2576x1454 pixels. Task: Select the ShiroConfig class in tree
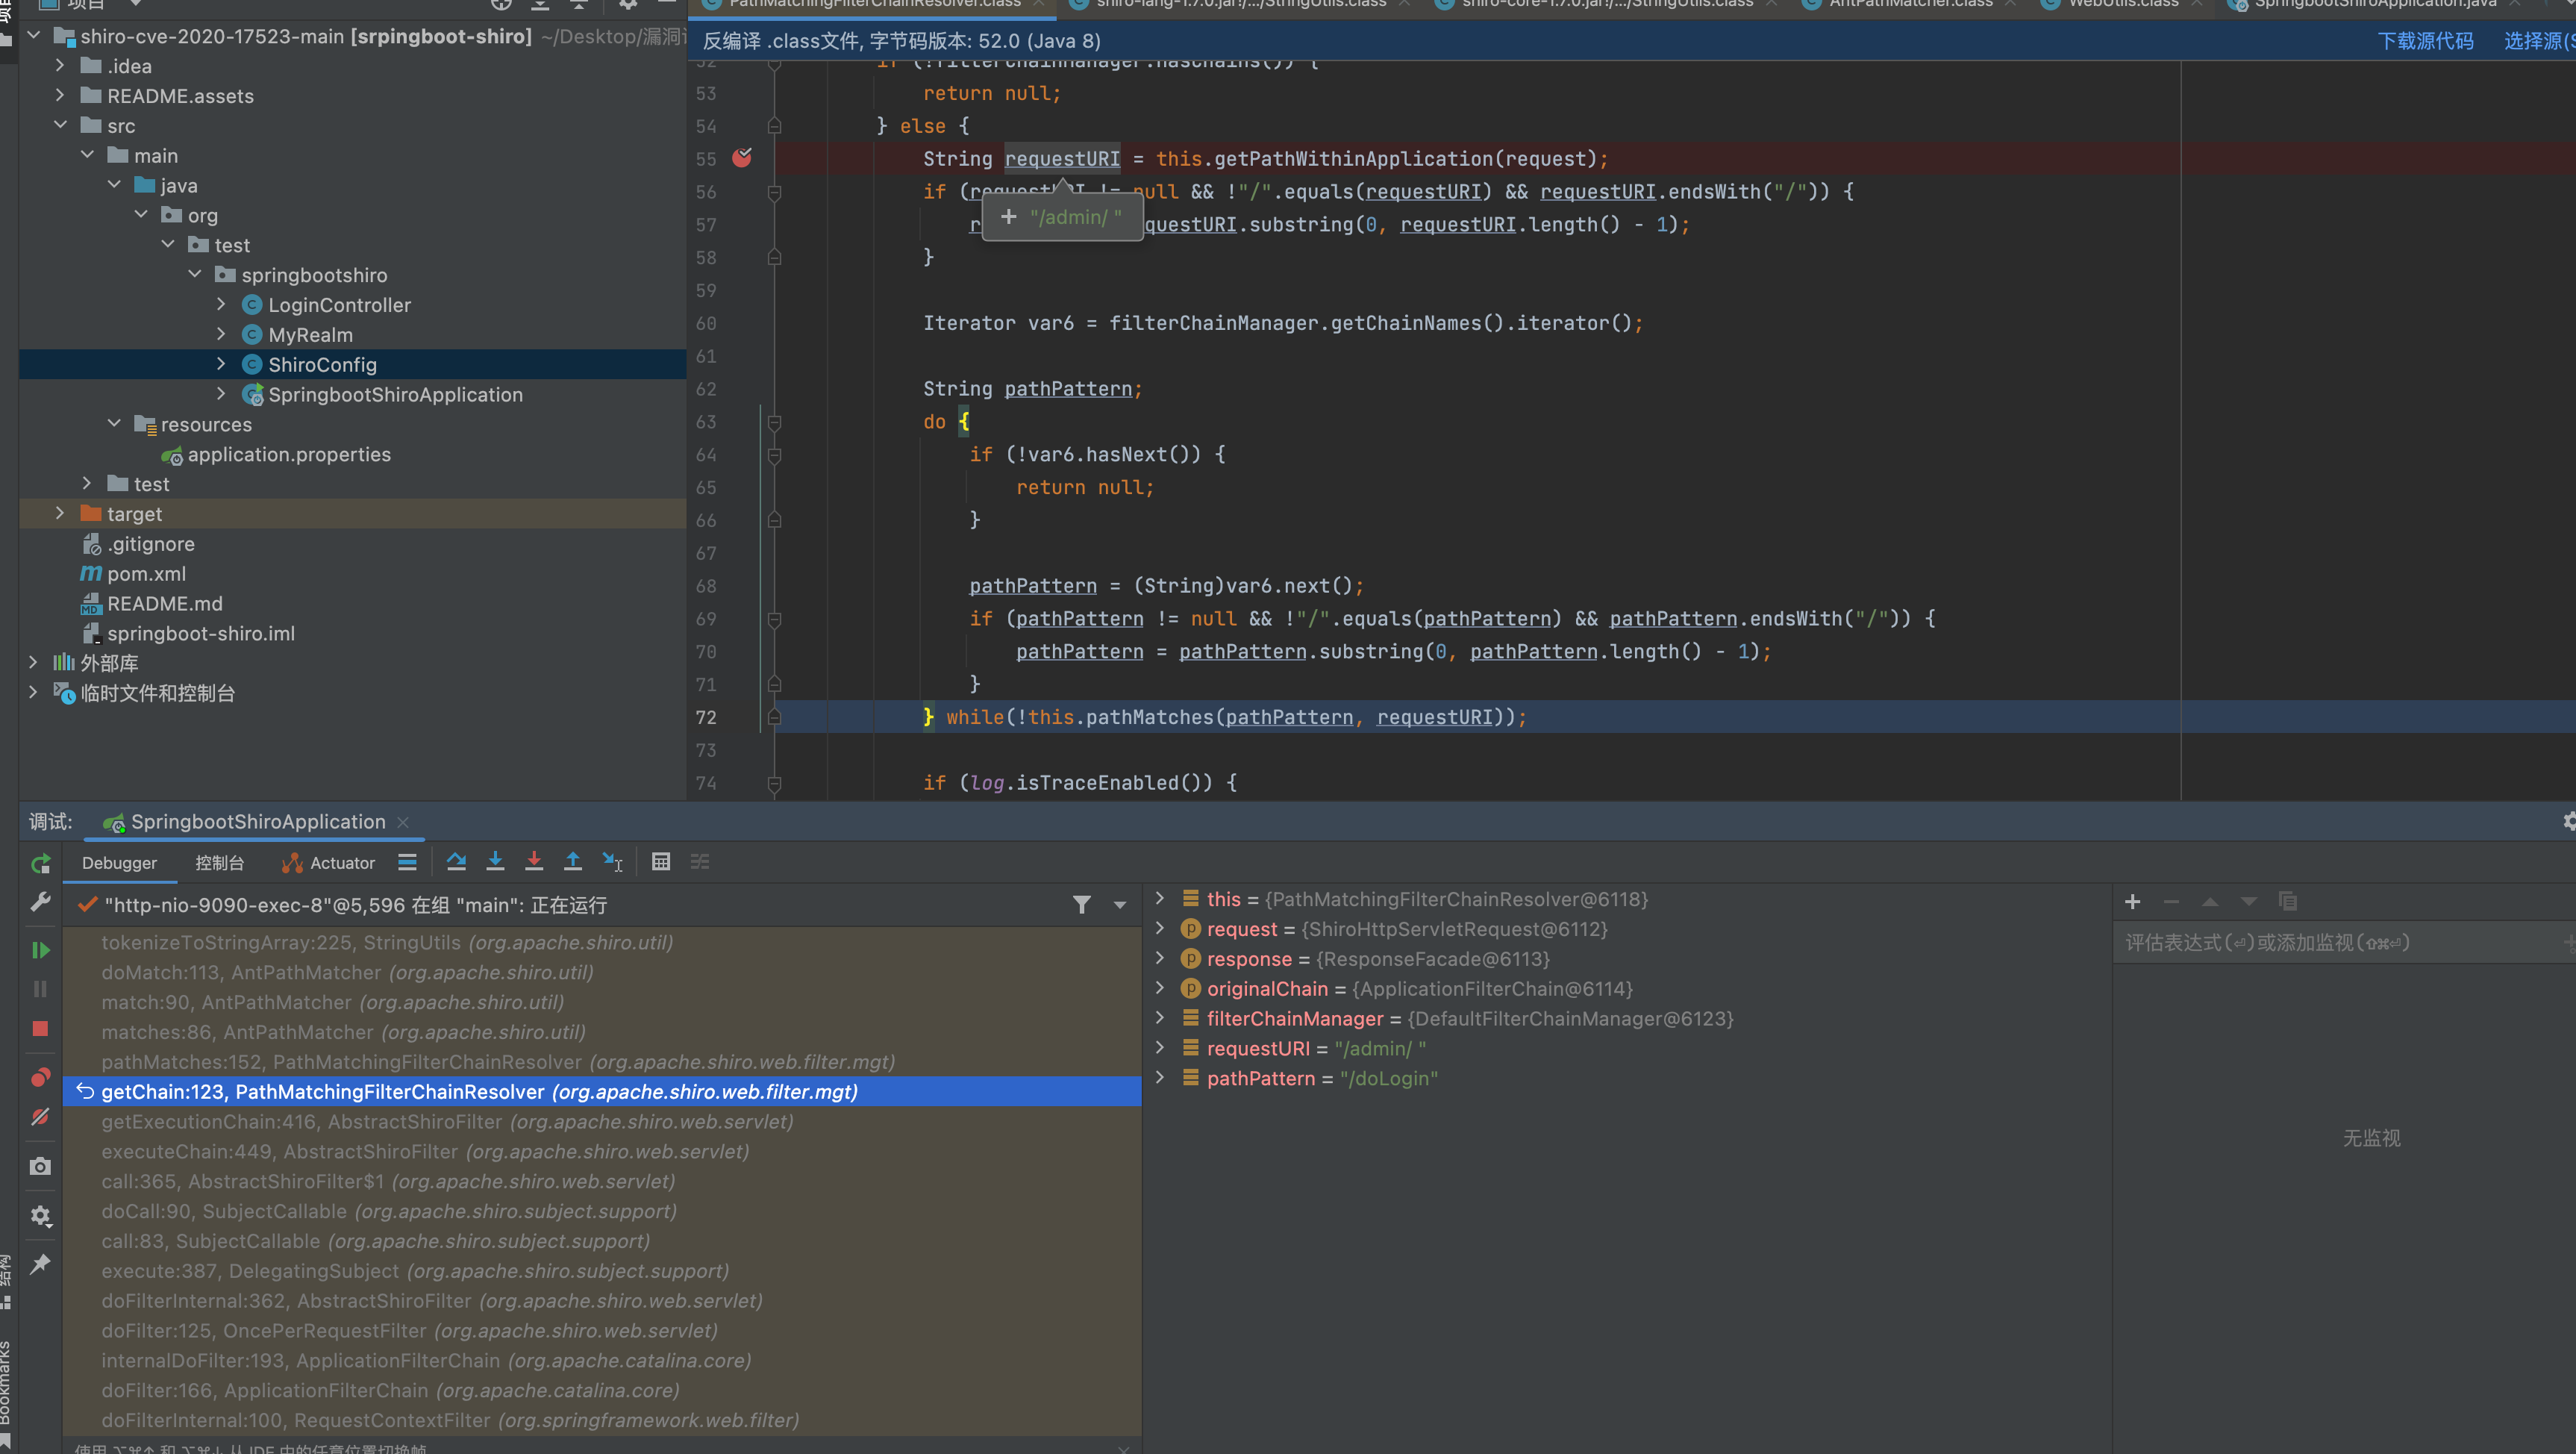click(x=322, y=364)
